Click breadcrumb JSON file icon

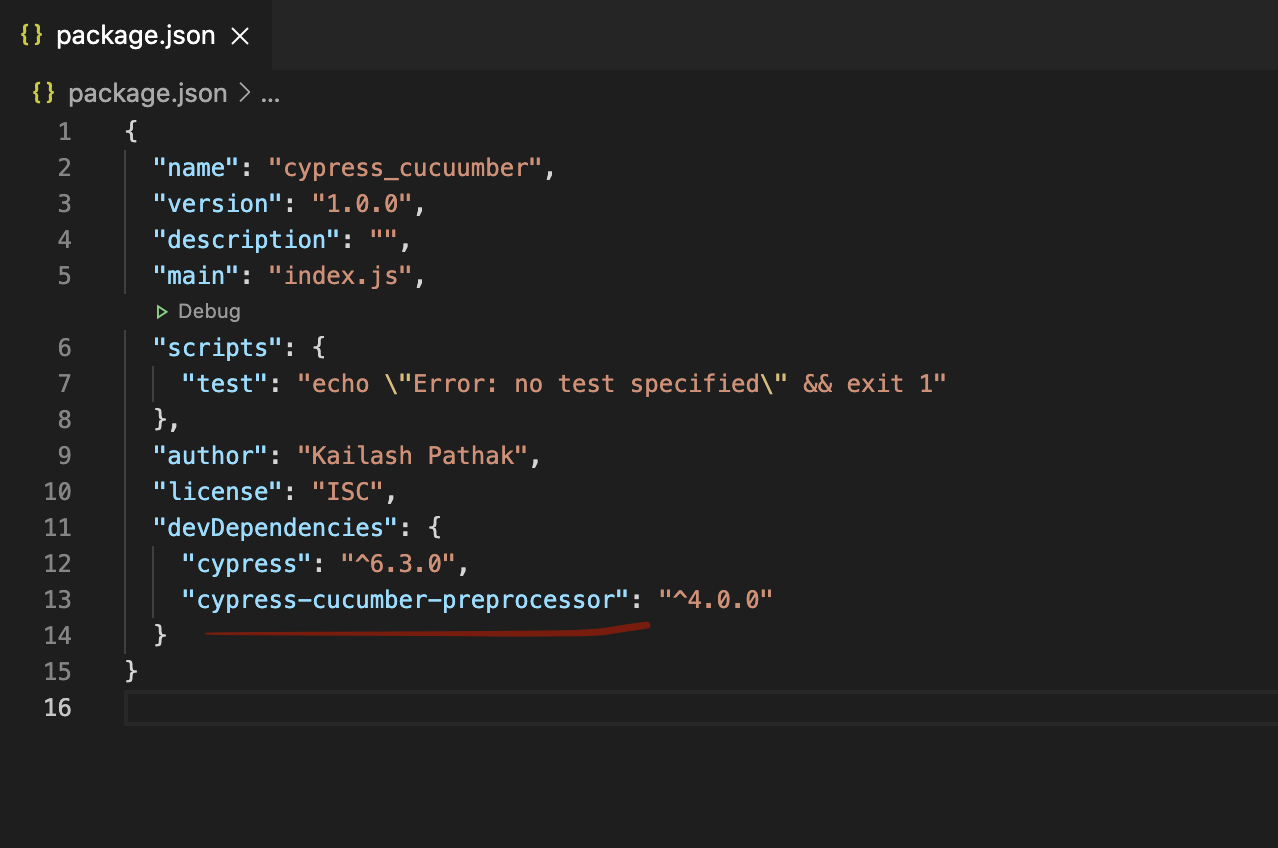point(43,94)
